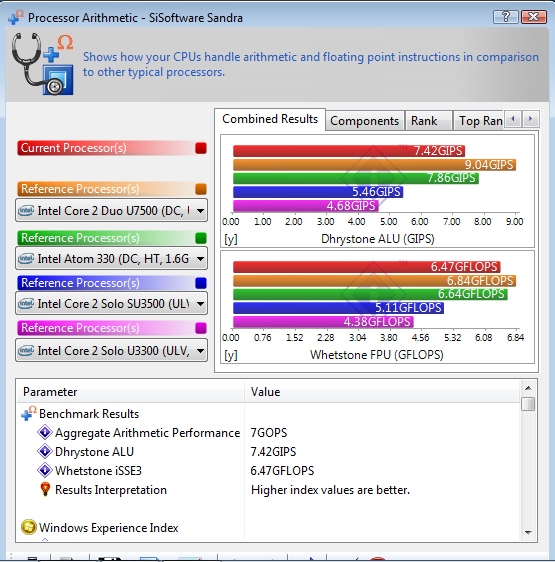Click the 5.11GFLOPS blue bar
The width and height of the screenshot is (555, 562).
(x=338, y=308)
